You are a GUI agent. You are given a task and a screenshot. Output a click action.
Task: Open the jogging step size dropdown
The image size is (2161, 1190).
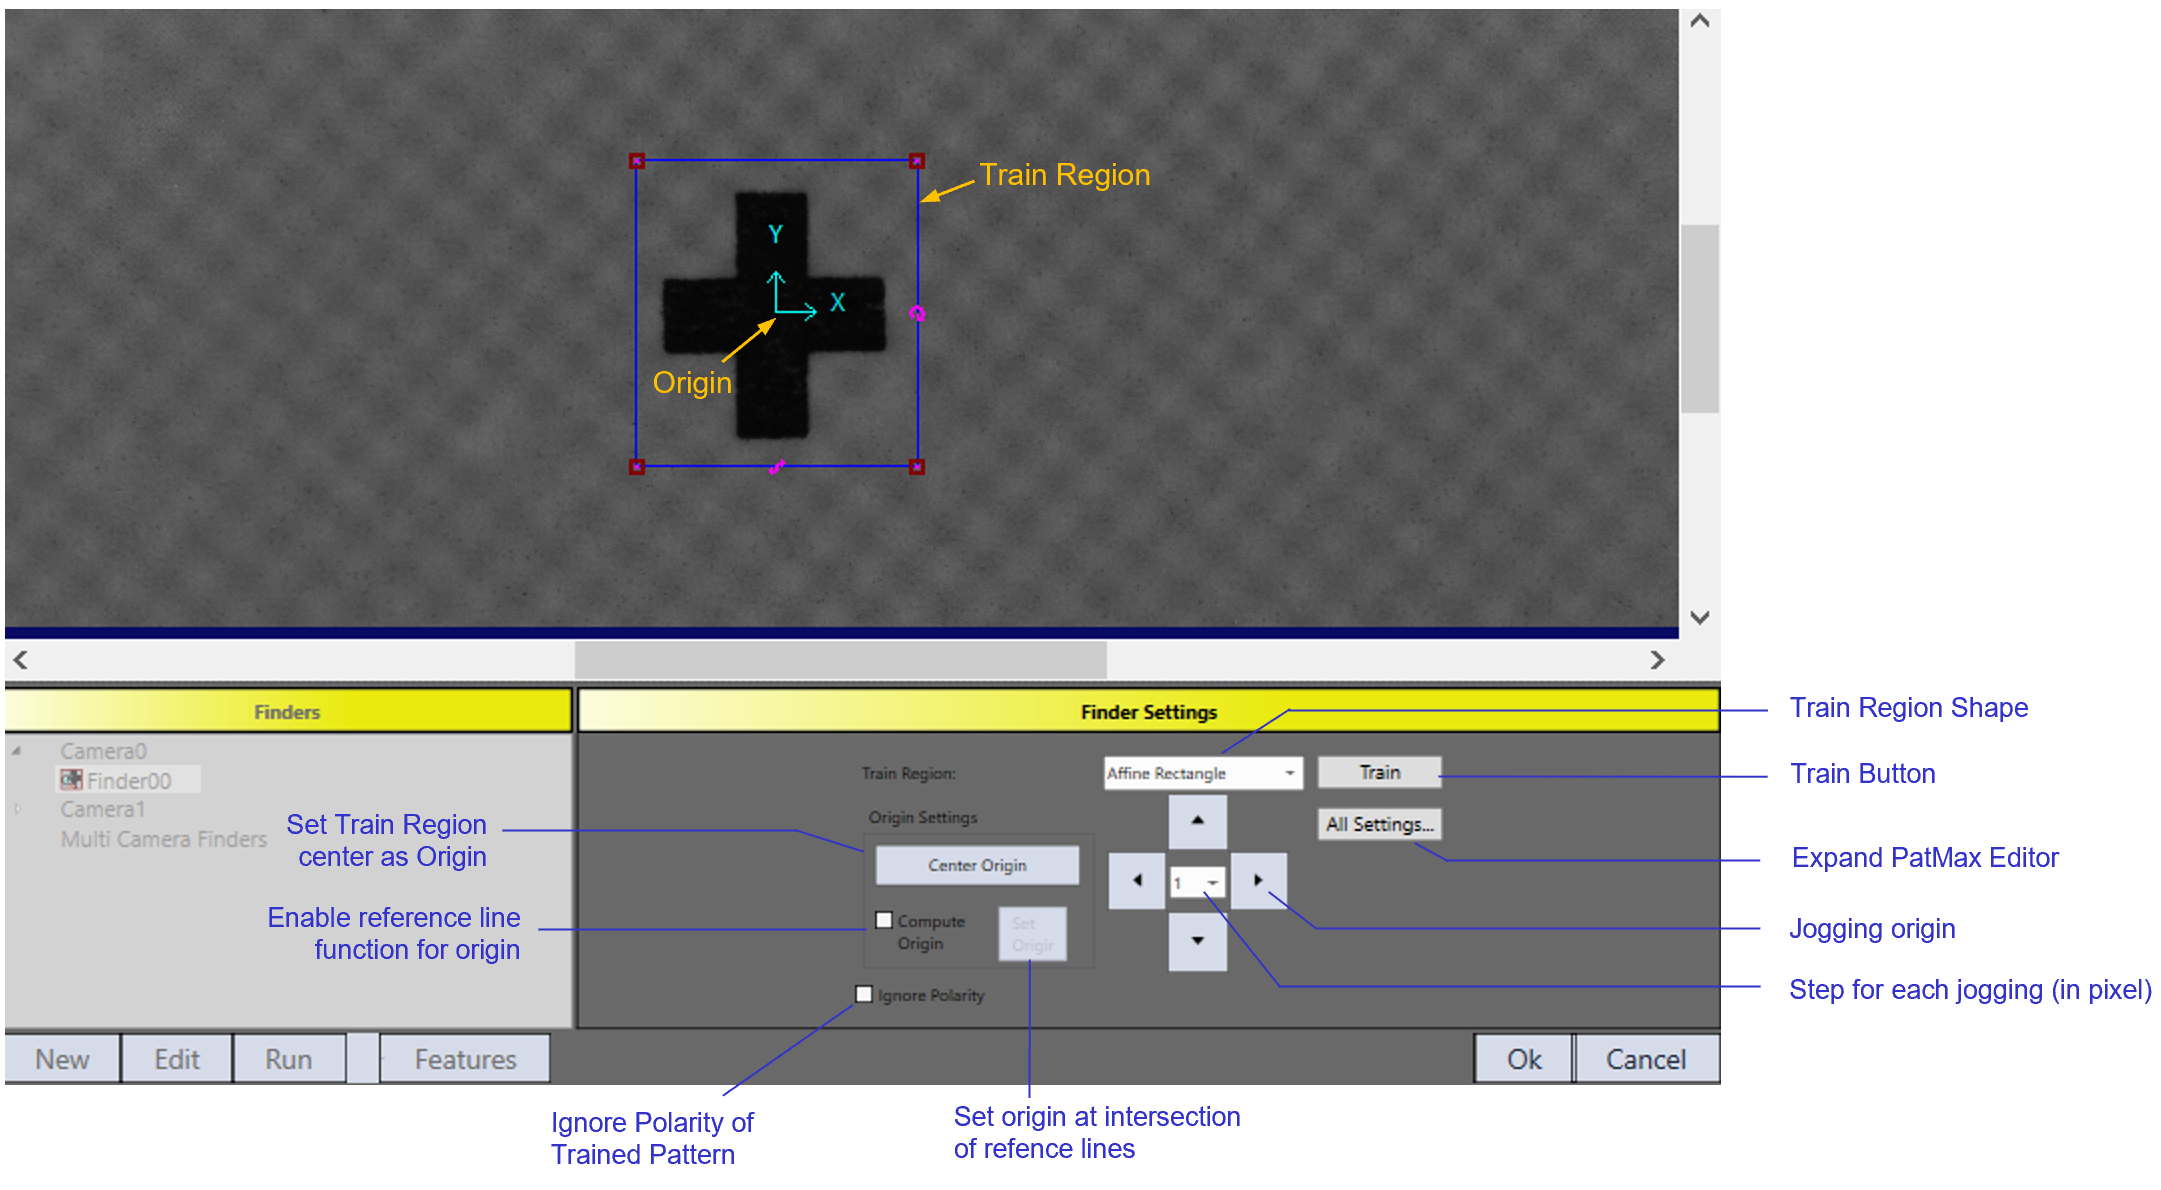pyautogui.click(x=1212, y=882)
